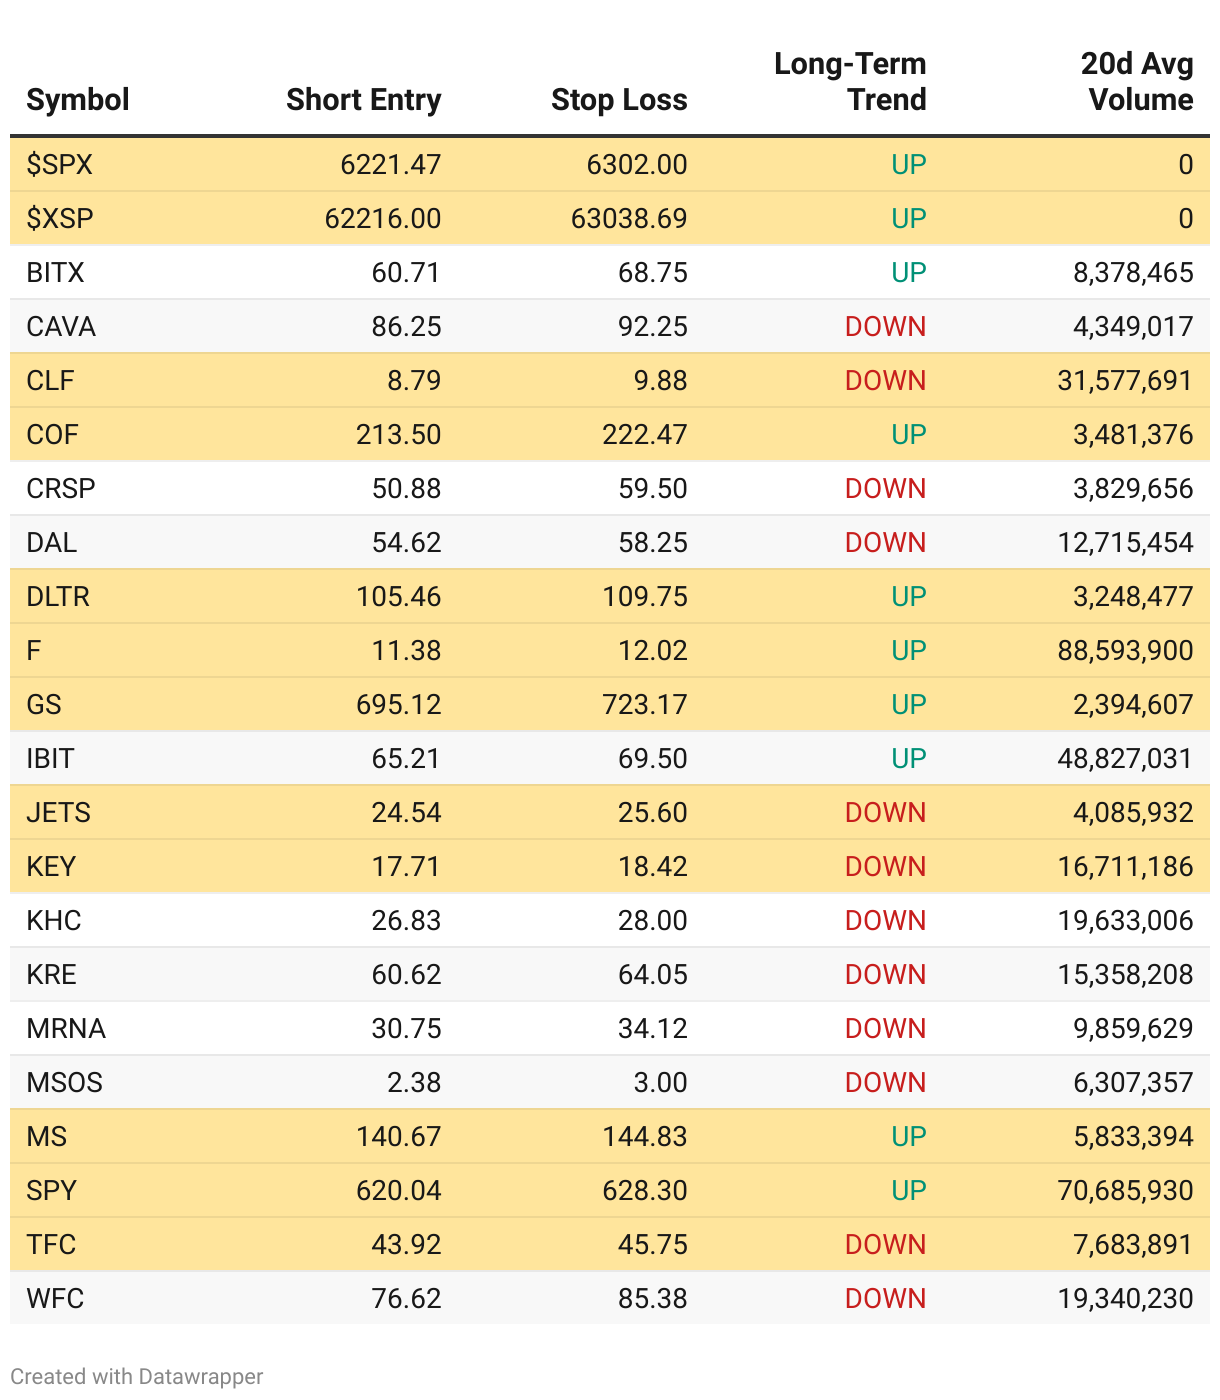Select the WFC symbol cell
The width and height of the screenshot is (1220, 1400).
point(55,1298)
